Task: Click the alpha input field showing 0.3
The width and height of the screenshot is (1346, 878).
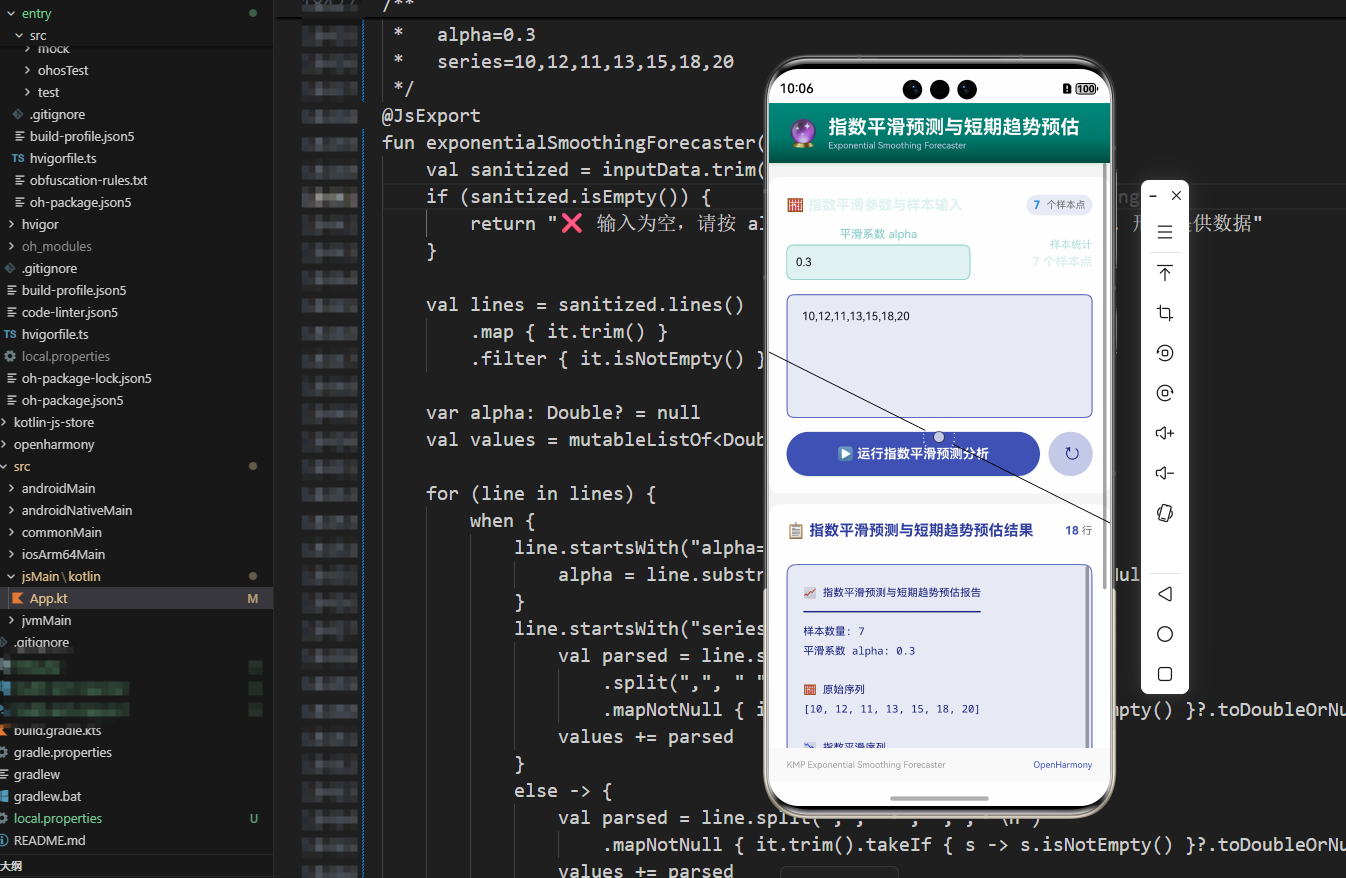Action: (878, 262)
